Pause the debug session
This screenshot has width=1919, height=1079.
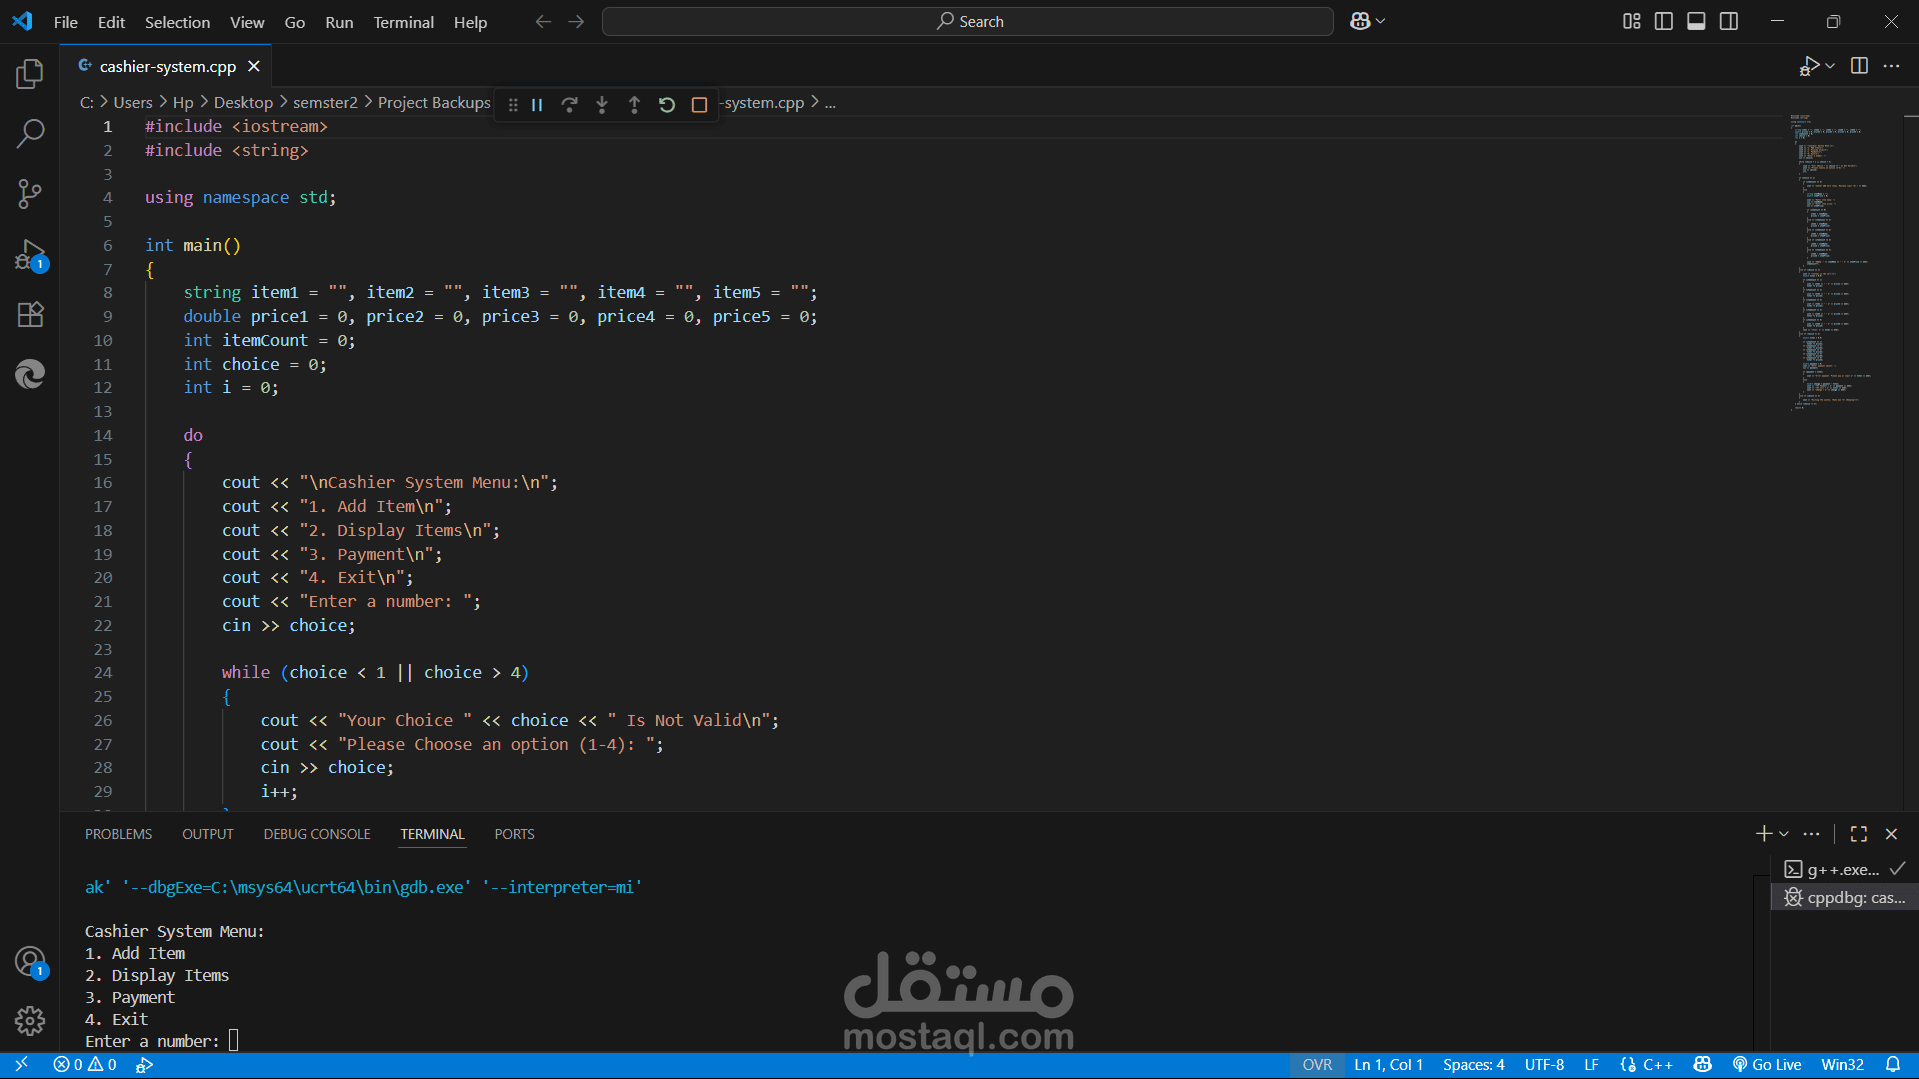tap(537, 104)
